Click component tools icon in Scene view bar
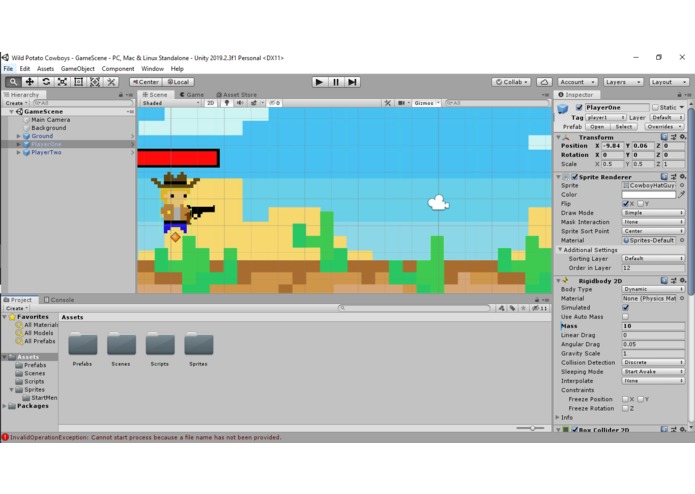695x494 pixels. tap(387, 103)
